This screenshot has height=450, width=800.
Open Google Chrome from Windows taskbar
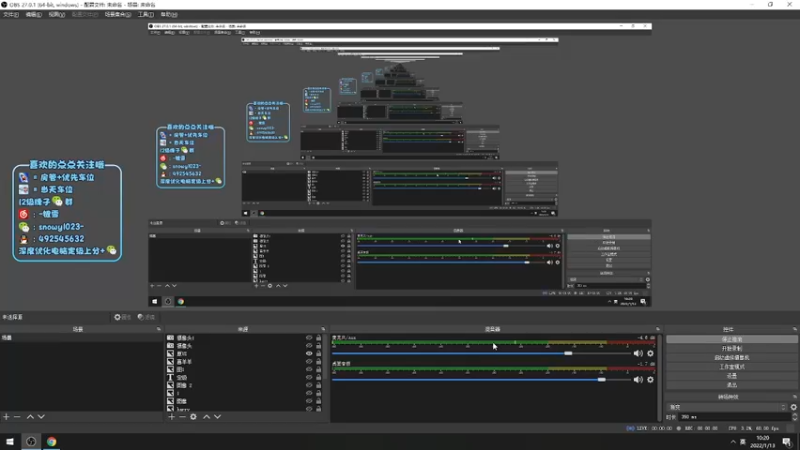tap(52, 441)
